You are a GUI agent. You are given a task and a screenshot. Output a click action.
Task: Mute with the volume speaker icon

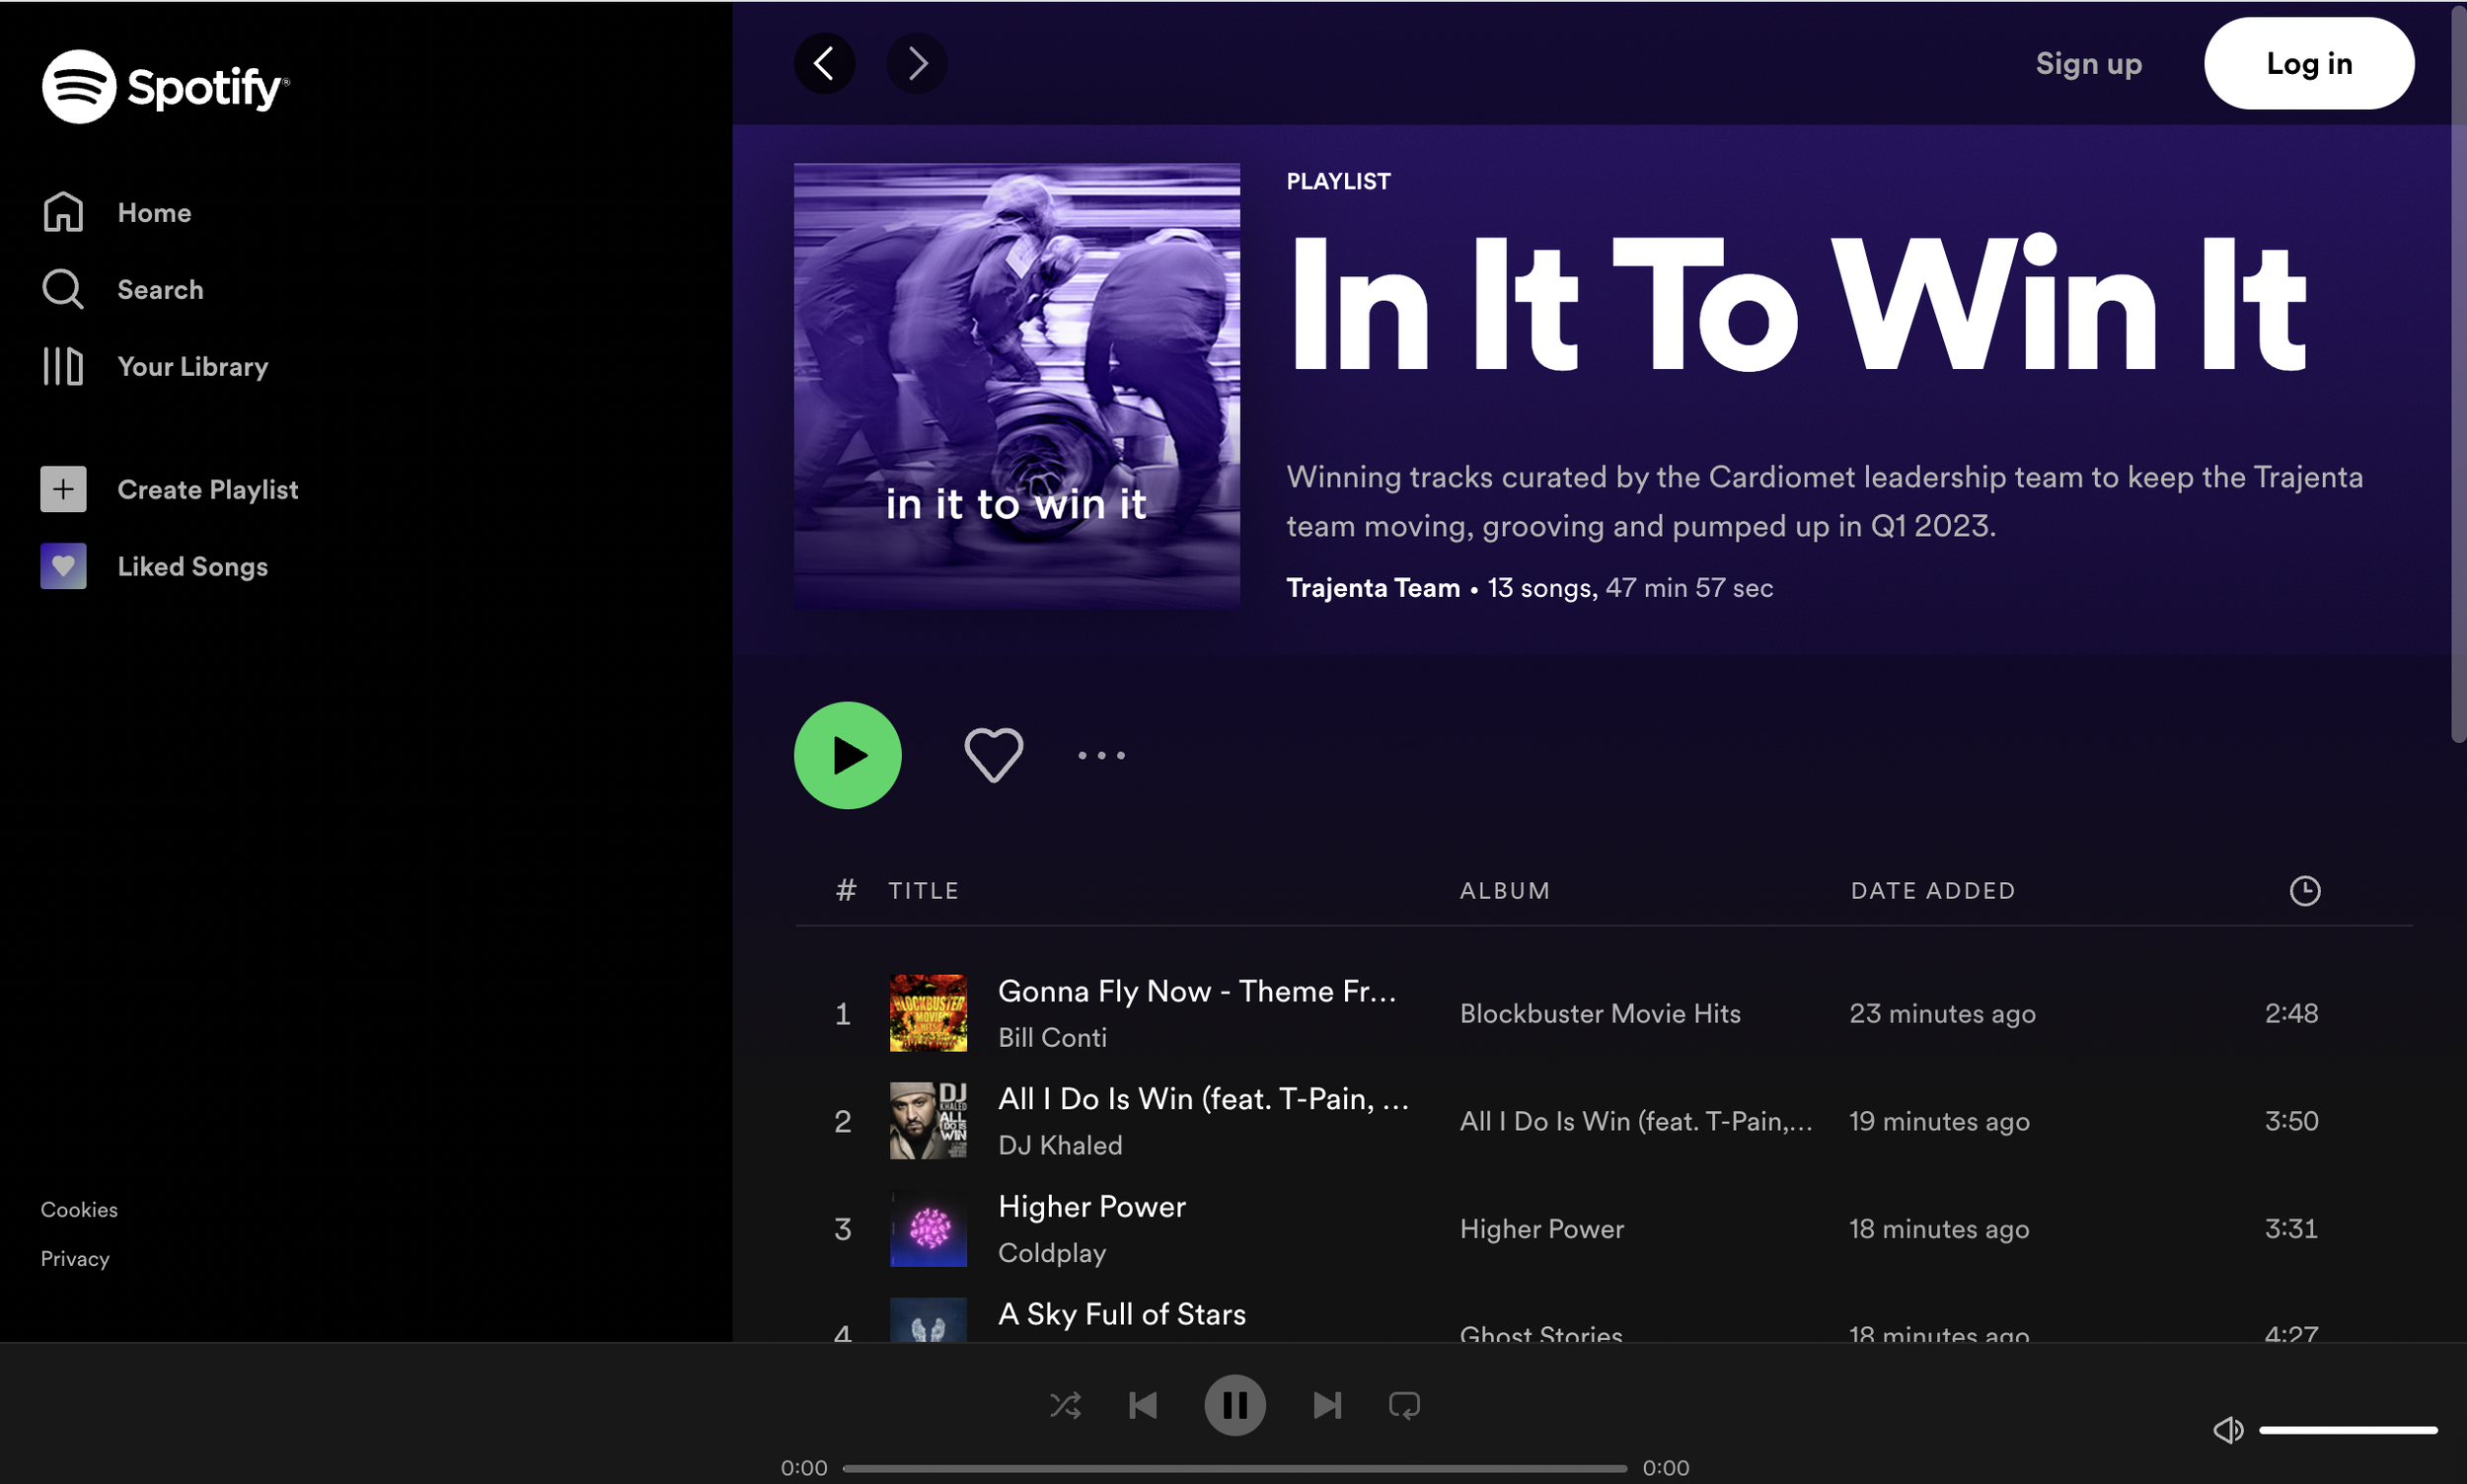click(x=2228, y=1430)
